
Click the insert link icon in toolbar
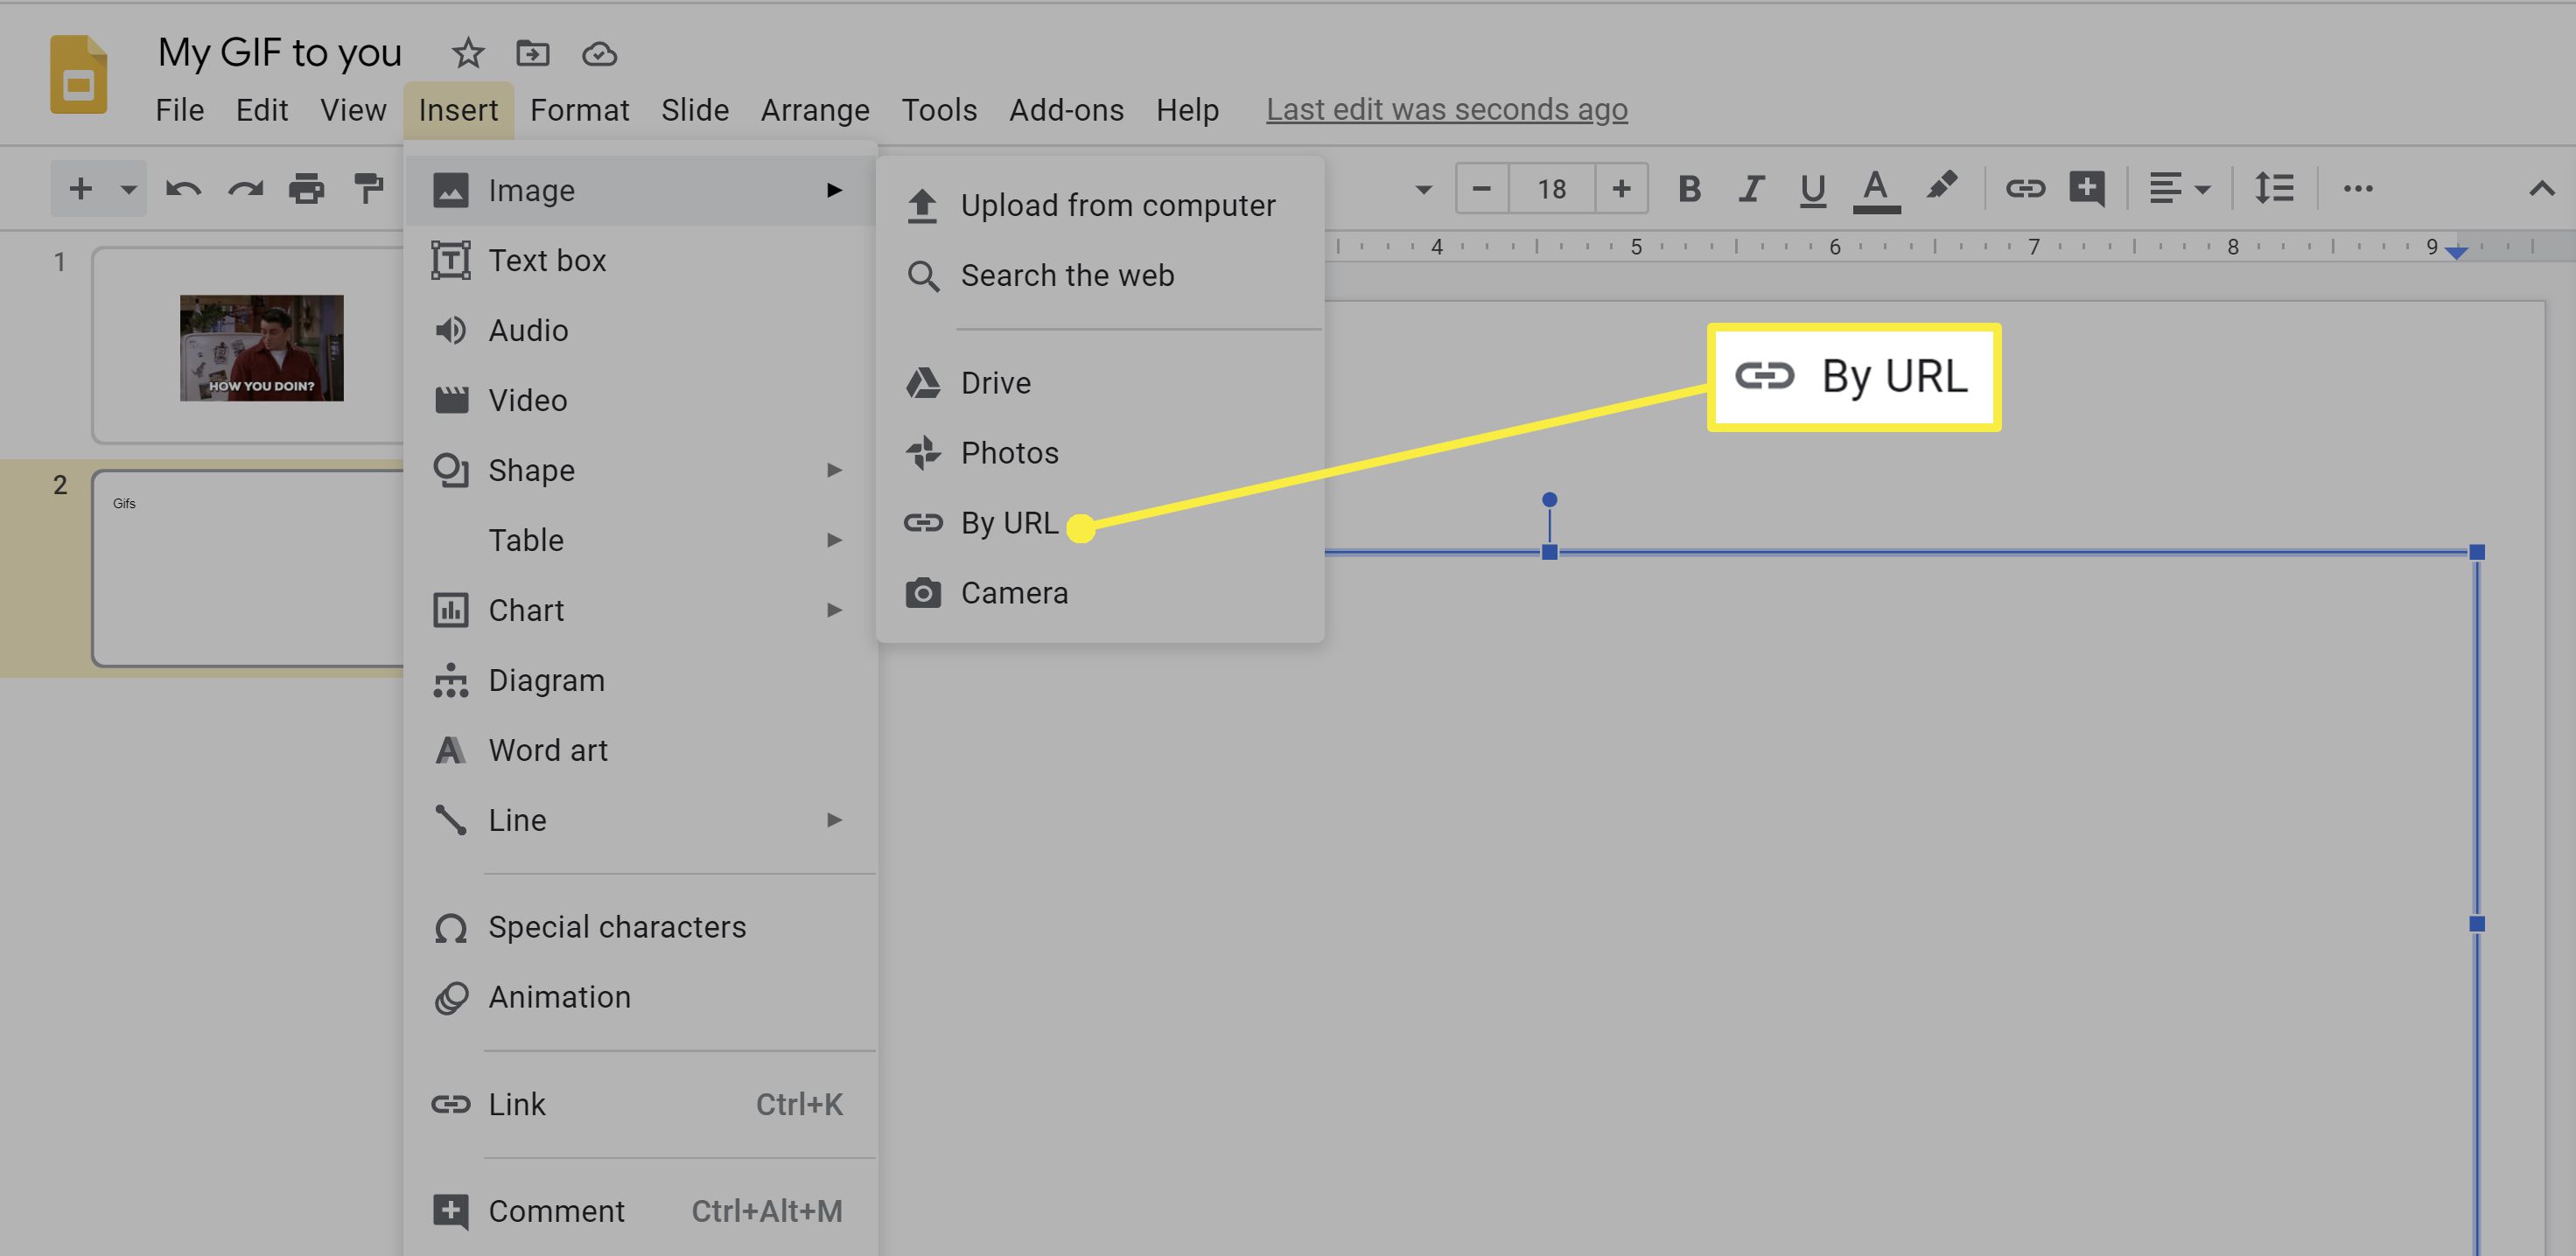coord(2024,185)
